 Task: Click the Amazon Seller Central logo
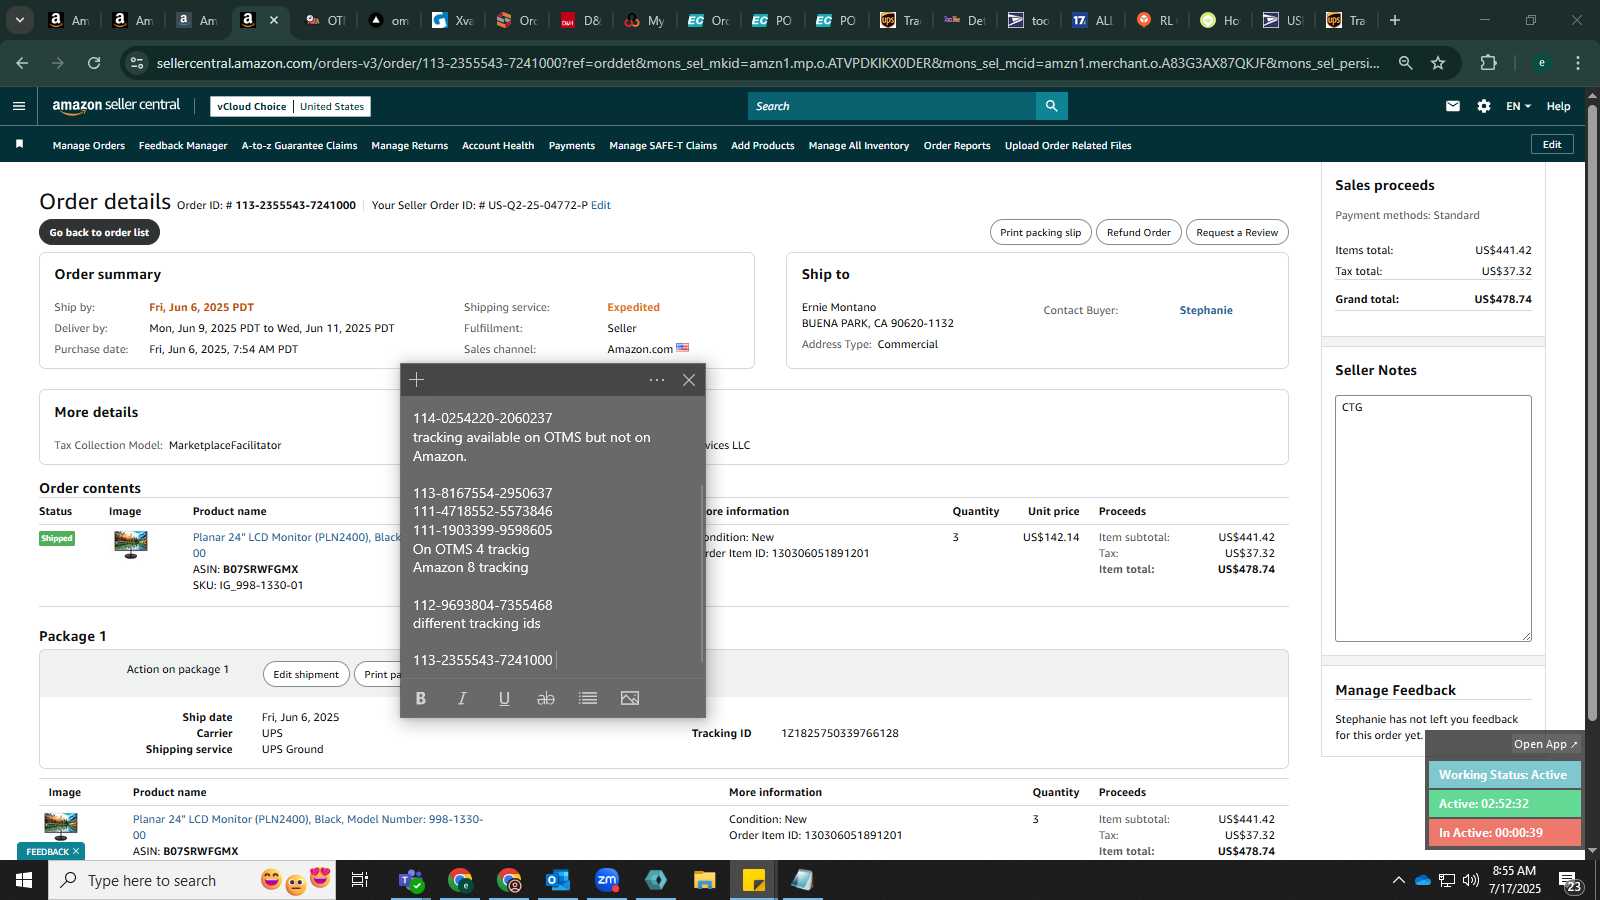116,105
